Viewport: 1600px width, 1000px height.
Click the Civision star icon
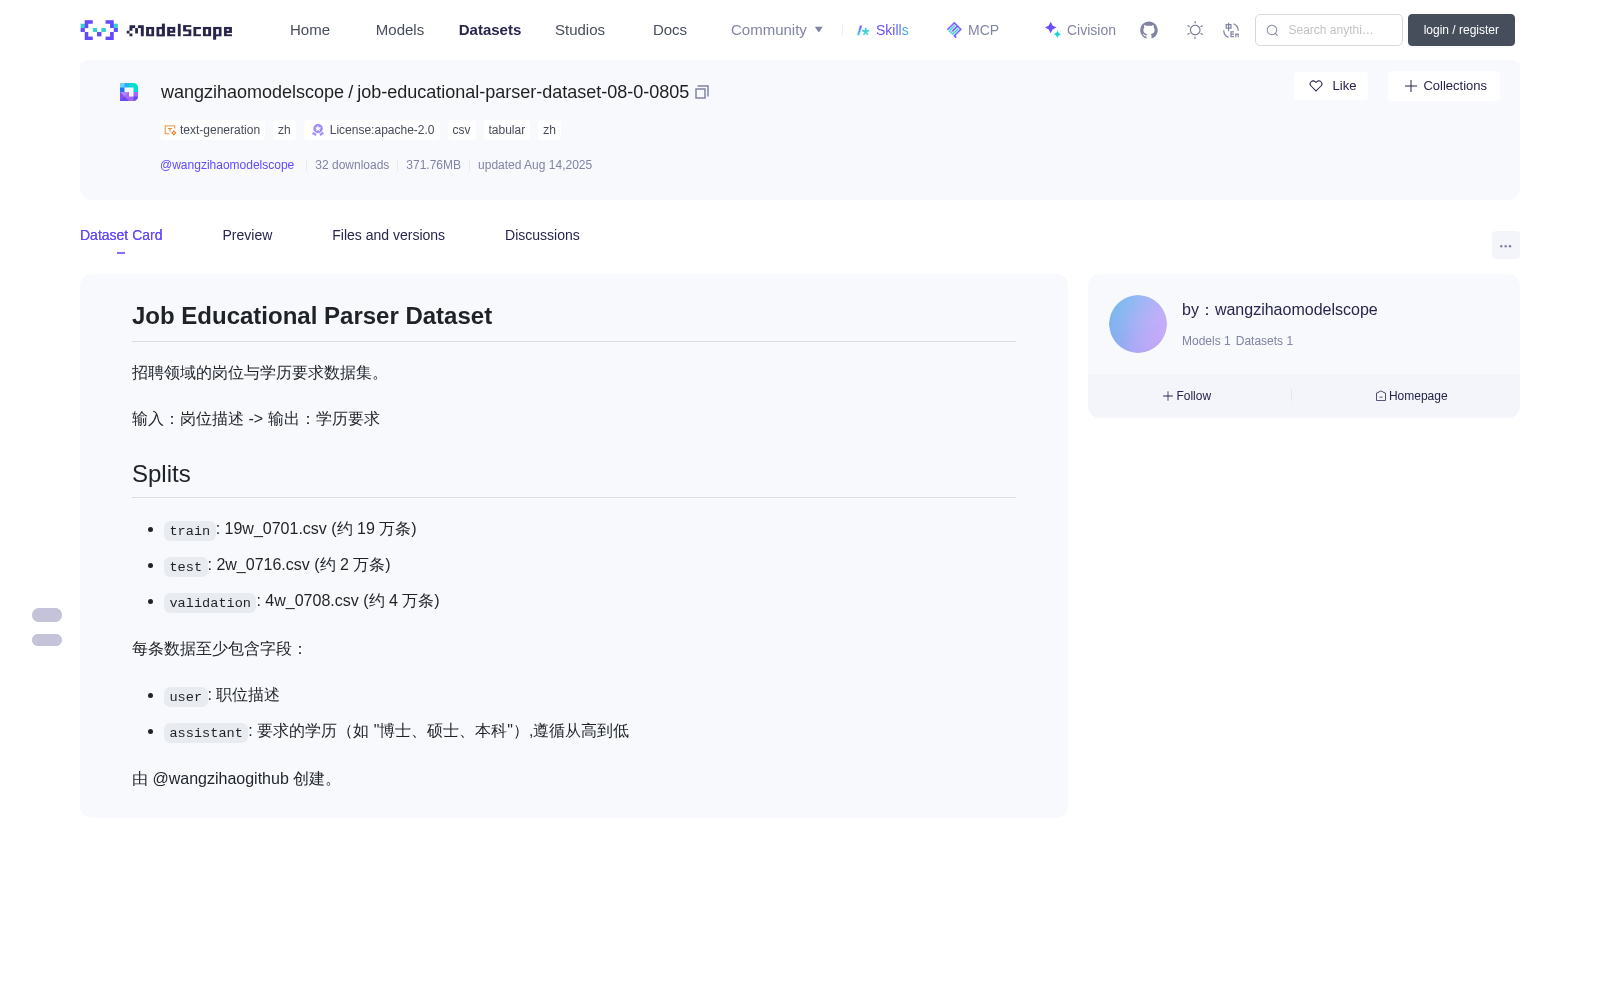[1052, 30]
